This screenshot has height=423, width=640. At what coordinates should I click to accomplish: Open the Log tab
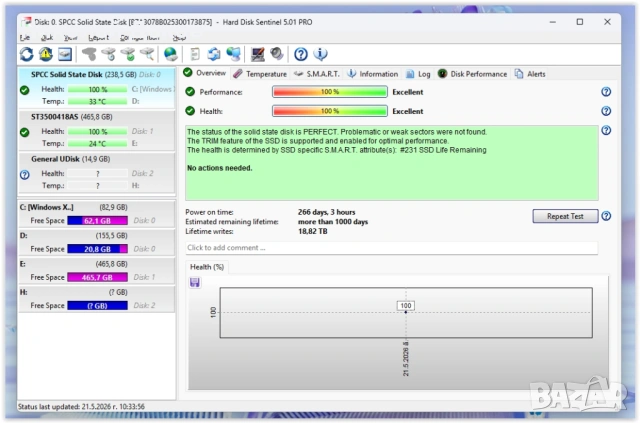(418, 74)
